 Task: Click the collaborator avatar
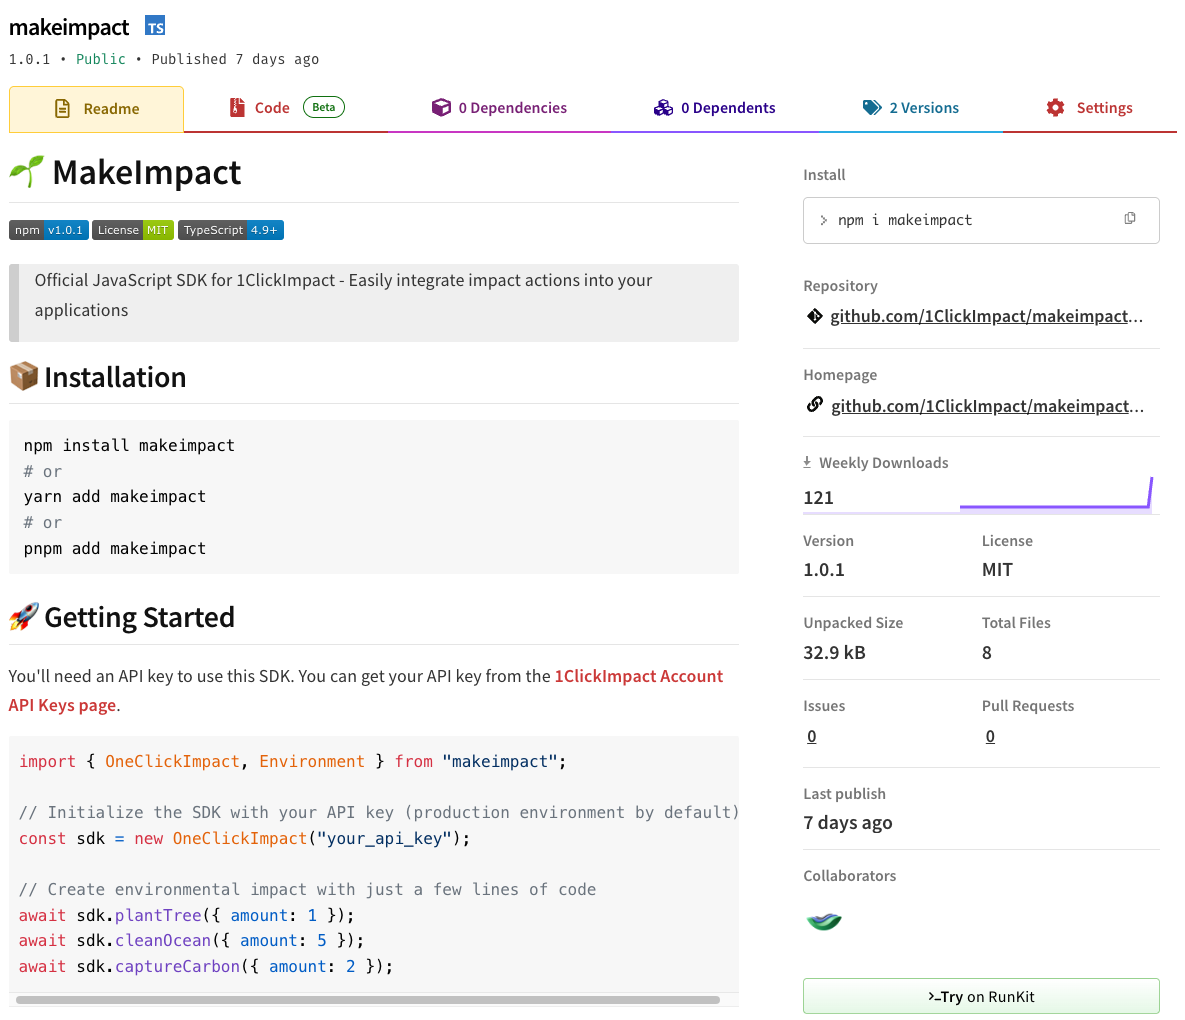[824, 920]
